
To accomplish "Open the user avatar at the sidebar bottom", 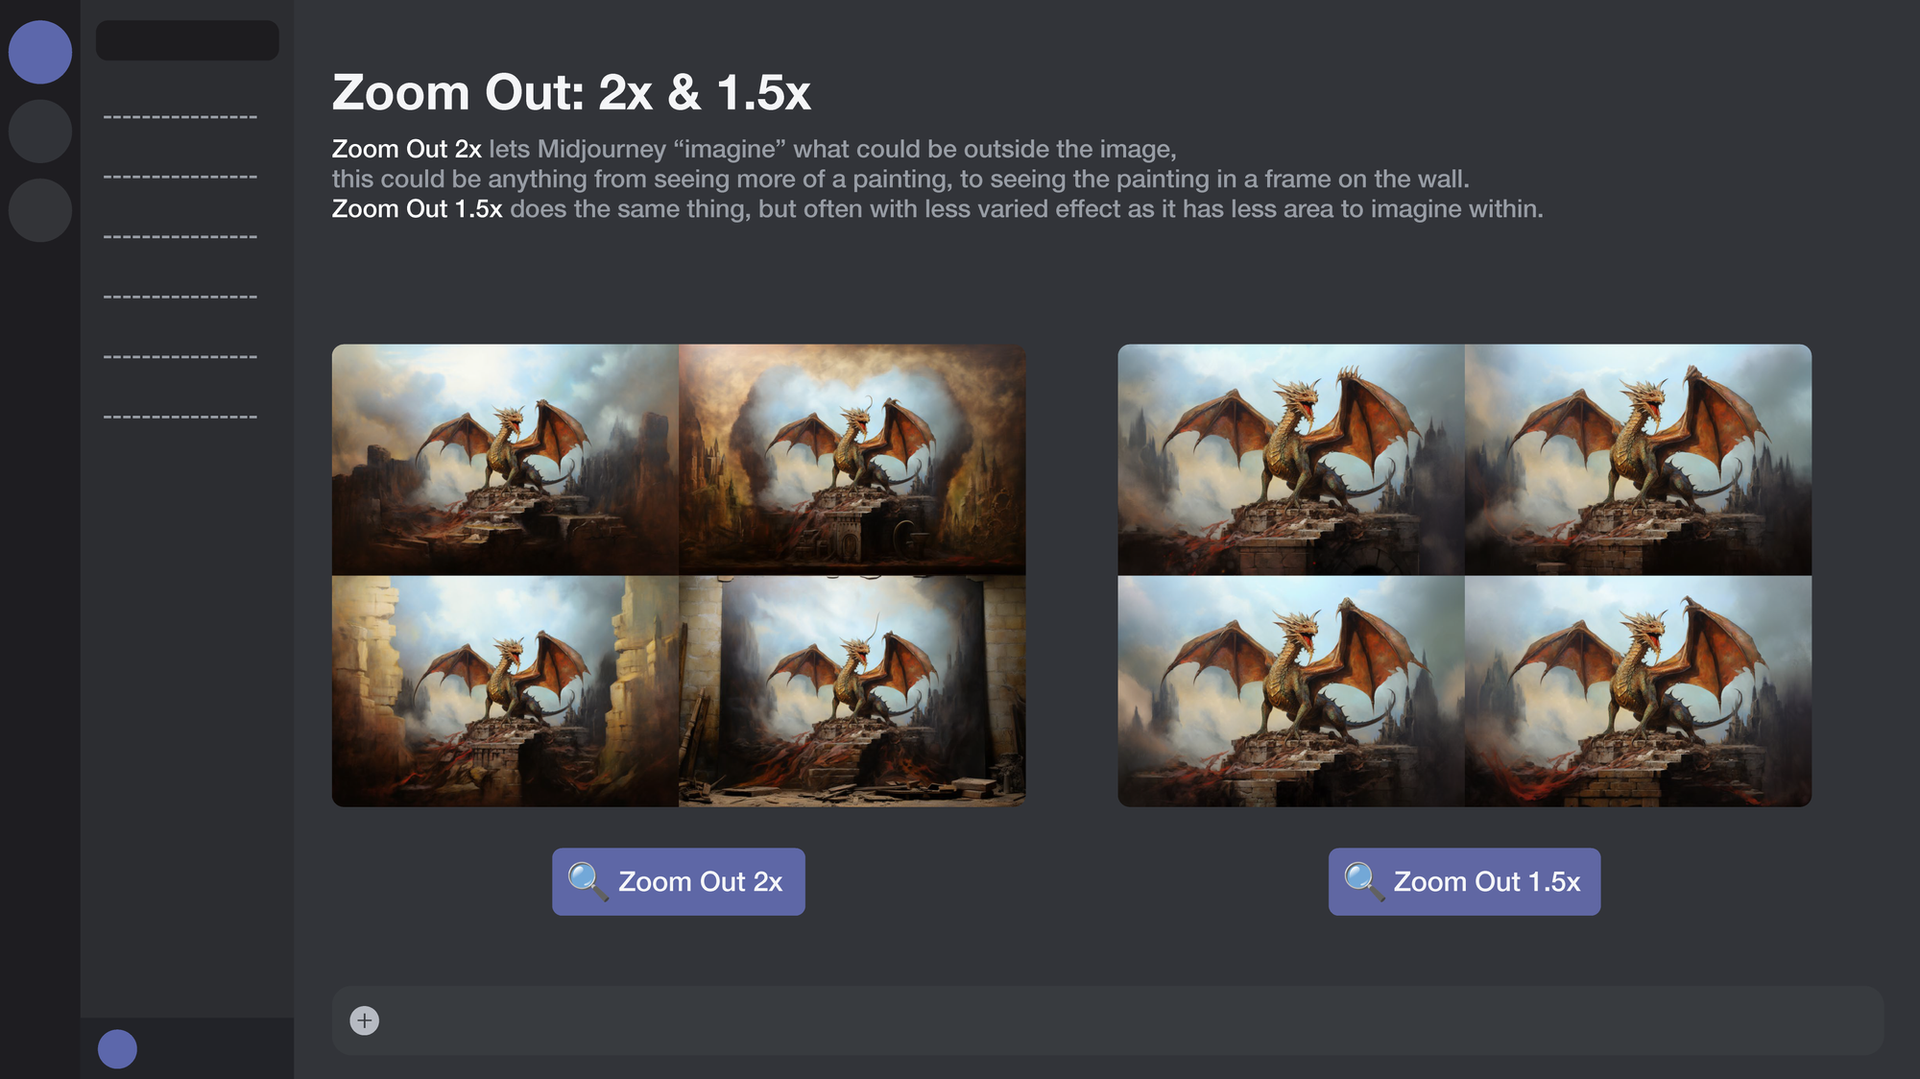I will (x=117, y=1049).
